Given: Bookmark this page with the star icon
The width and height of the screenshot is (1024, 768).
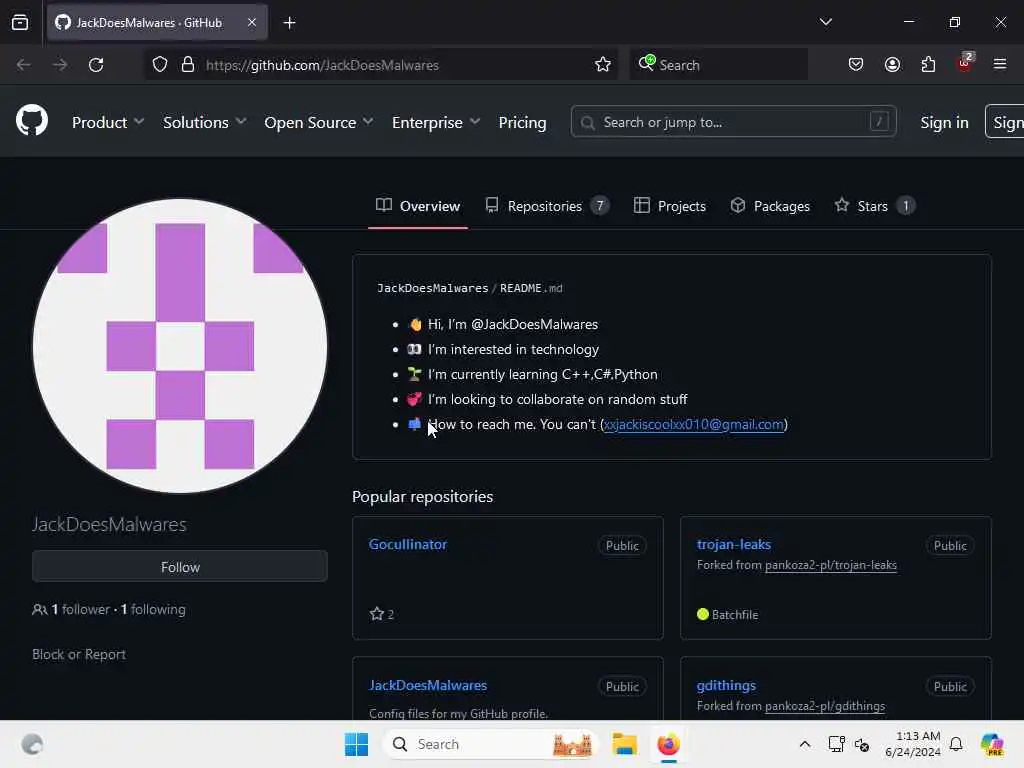Looking at the screenshot, I should (603, 65).
